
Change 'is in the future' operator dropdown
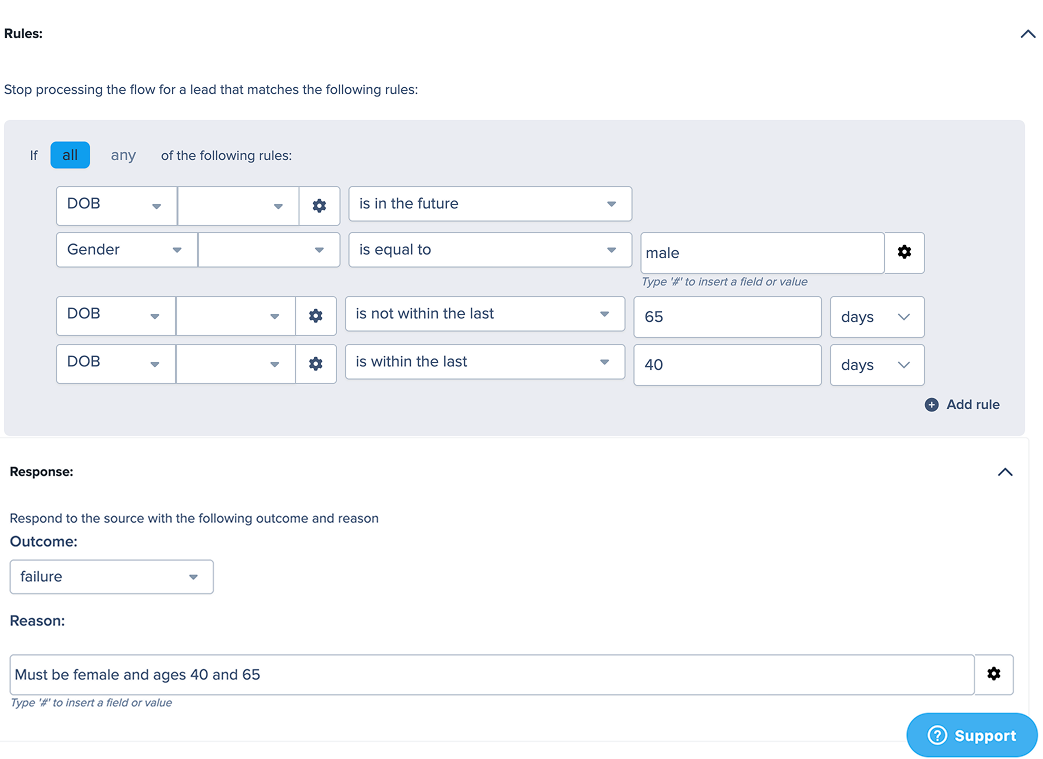tap(489, 204)
